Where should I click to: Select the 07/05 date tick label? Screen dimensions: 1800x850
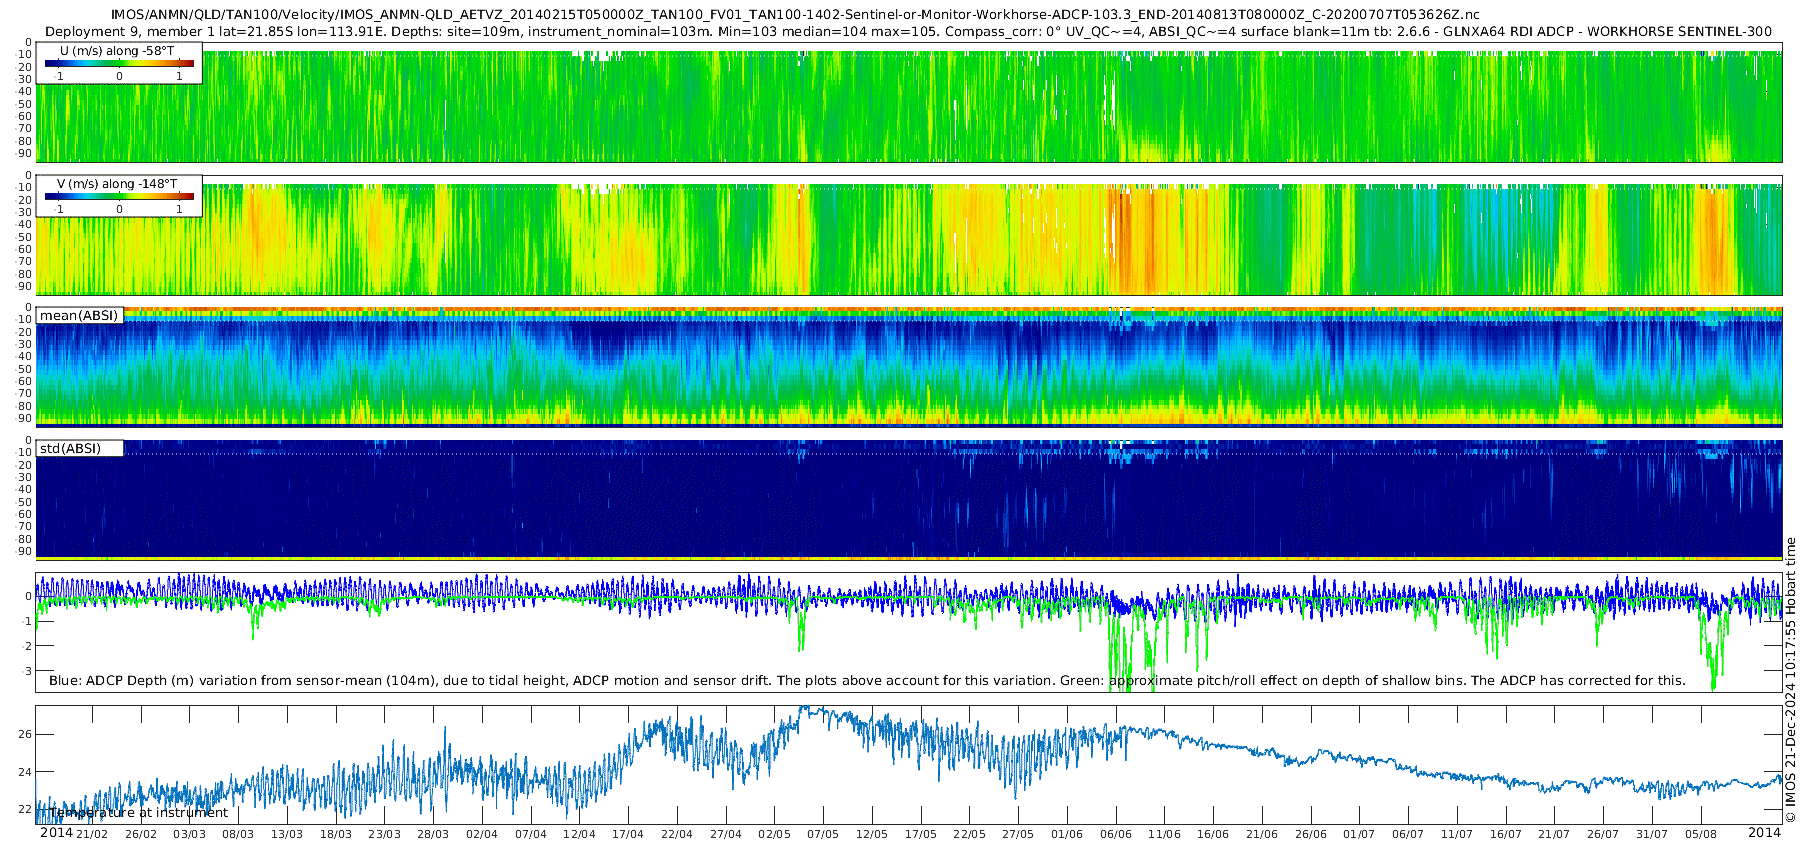(x=823, y=834)
